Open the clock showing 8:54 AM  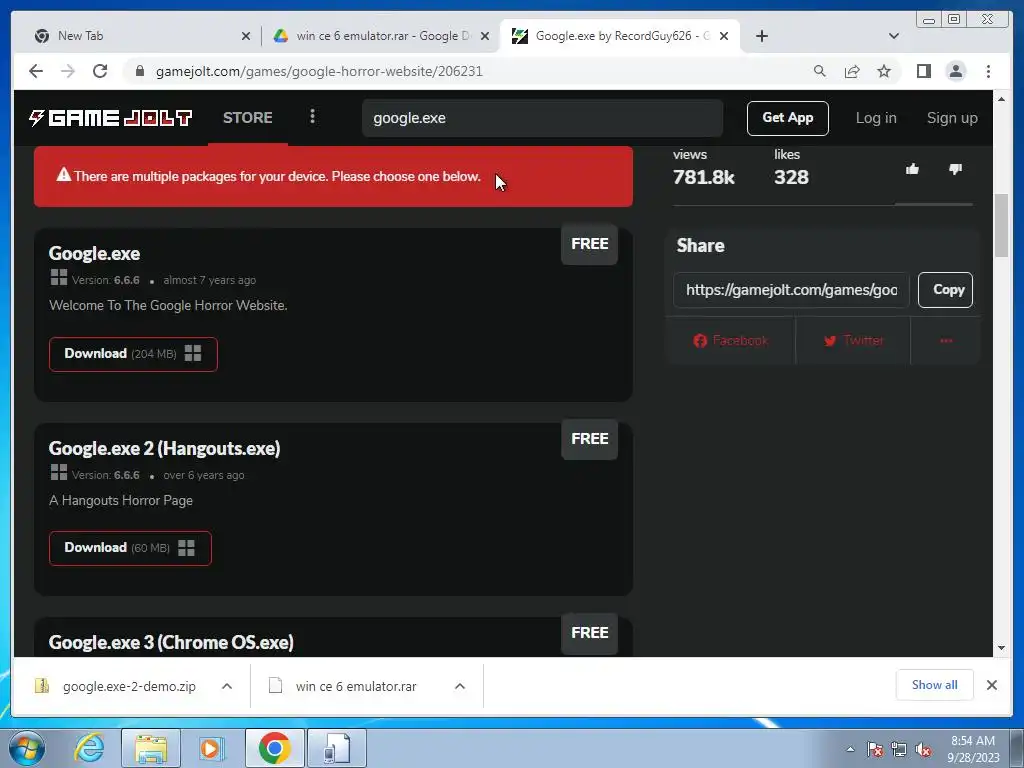click(973, 749)
